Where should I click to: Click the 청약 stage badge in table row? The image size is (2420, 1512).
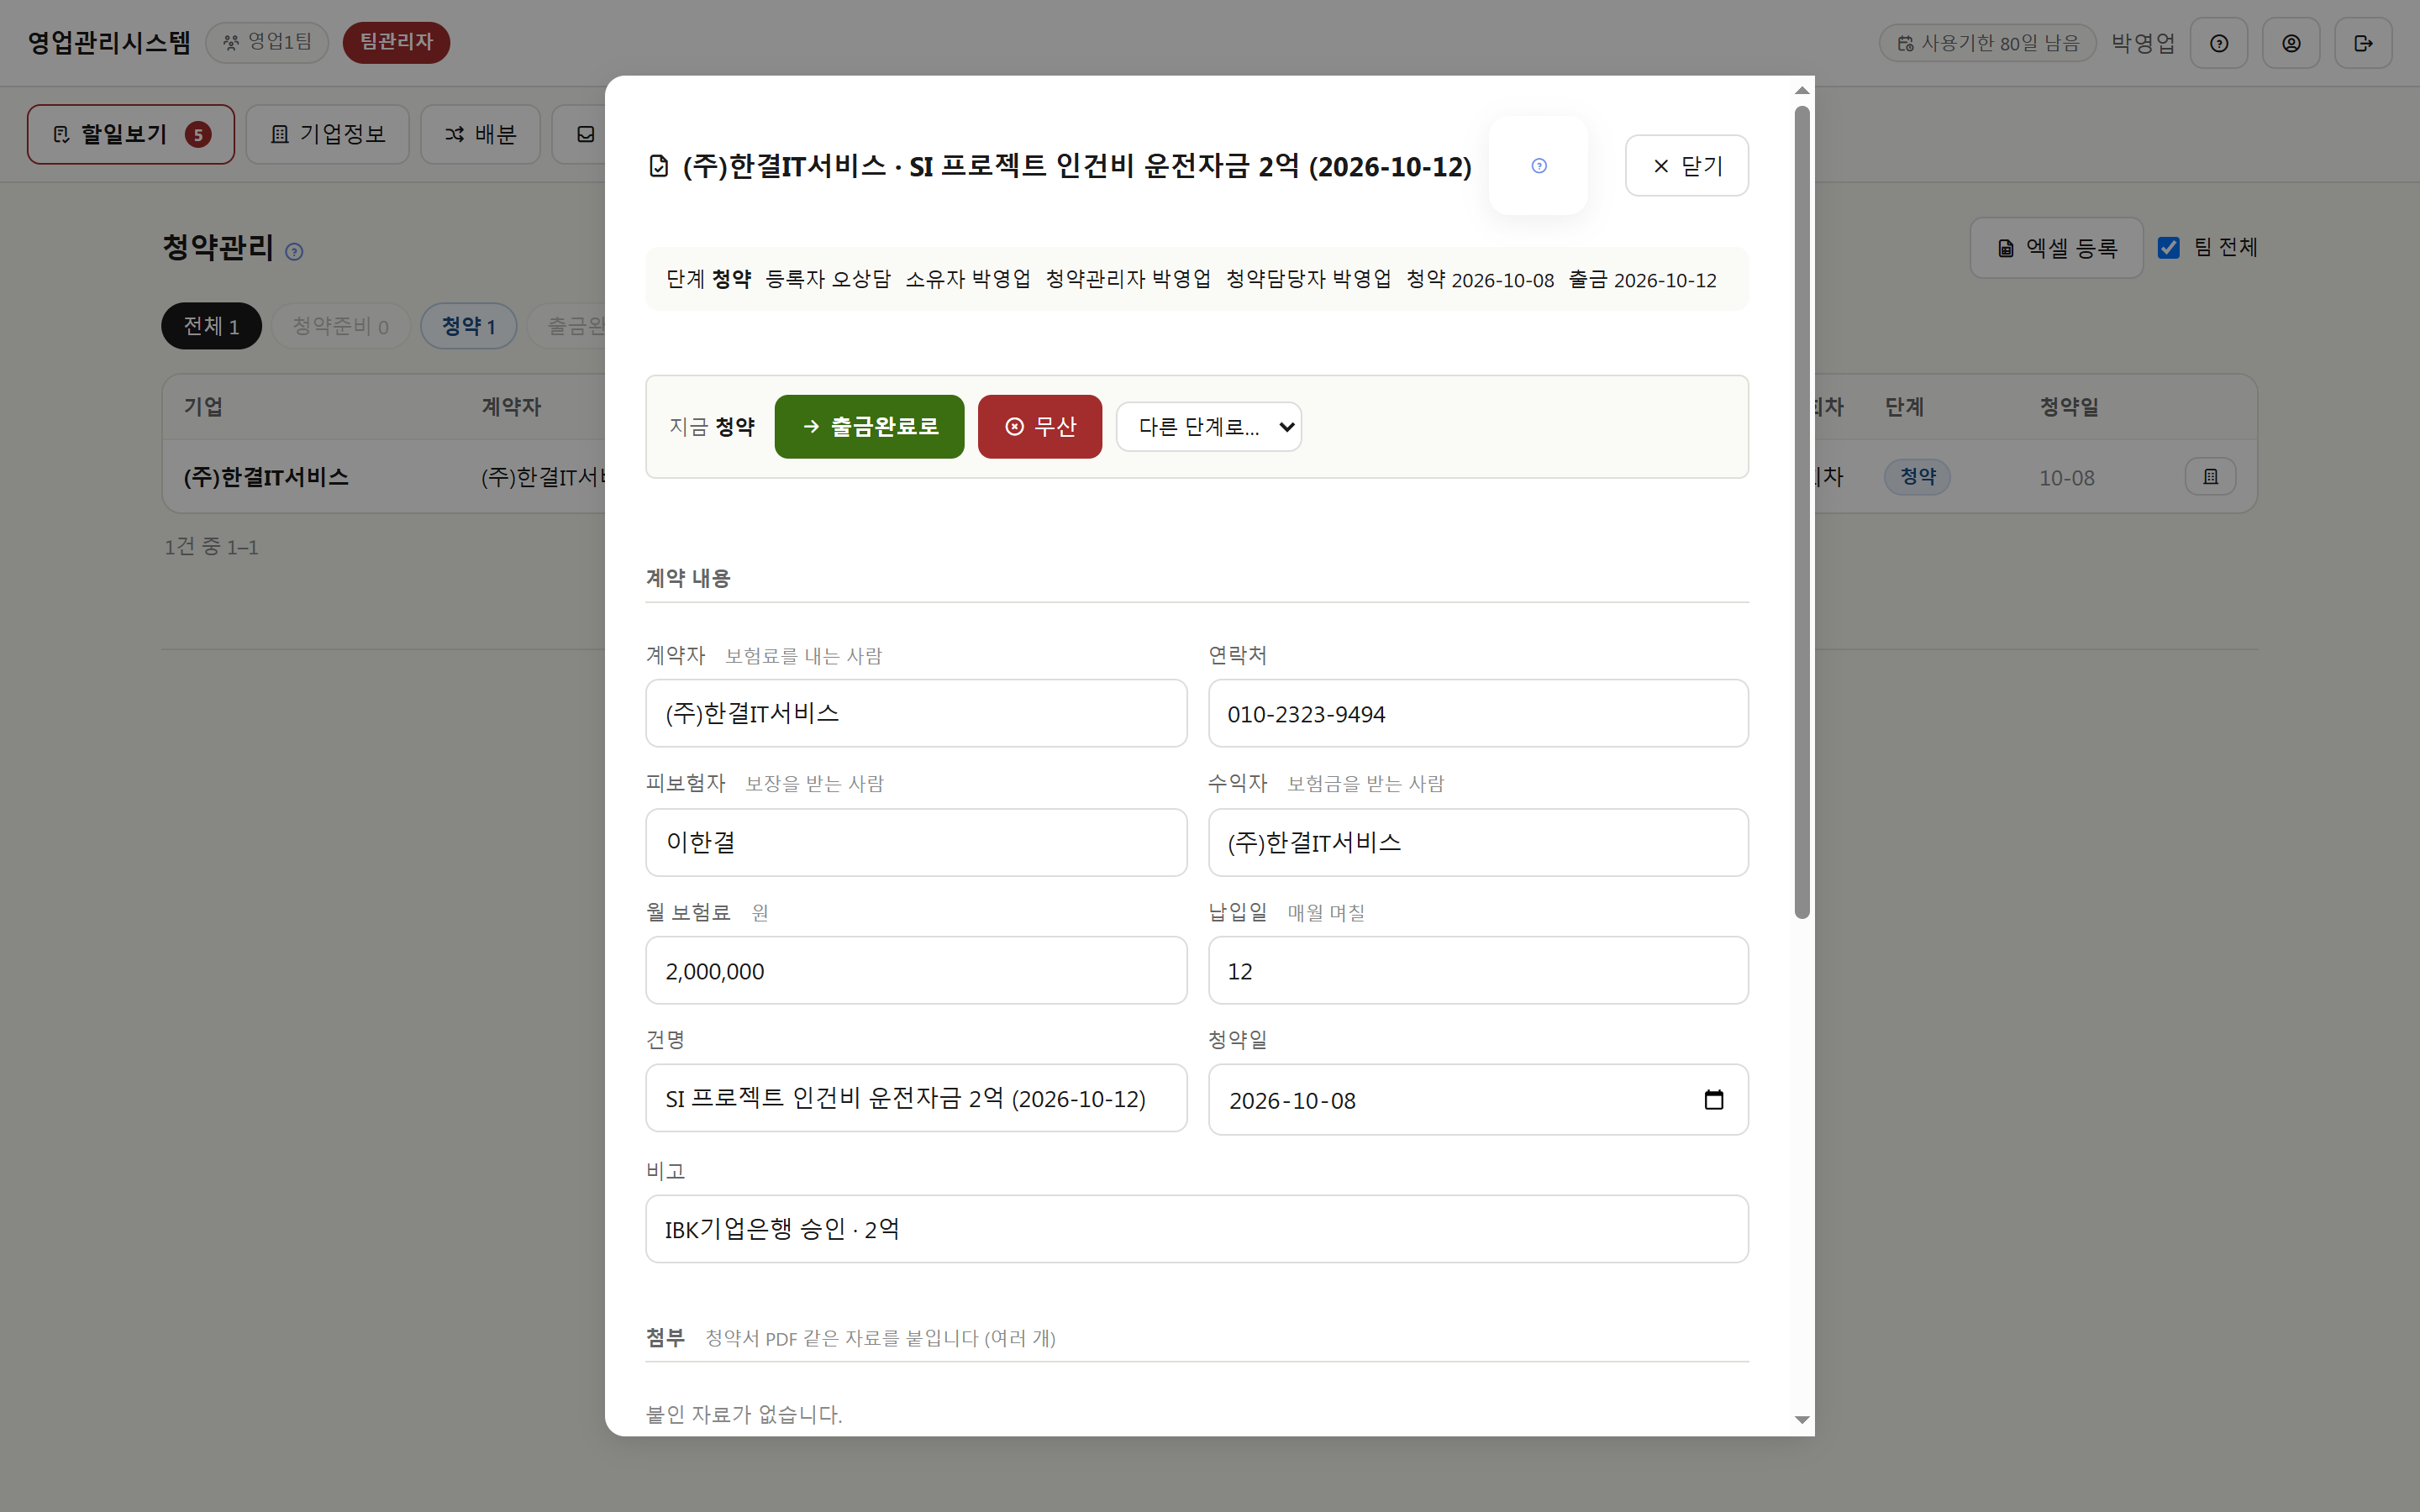(1917, 477)
